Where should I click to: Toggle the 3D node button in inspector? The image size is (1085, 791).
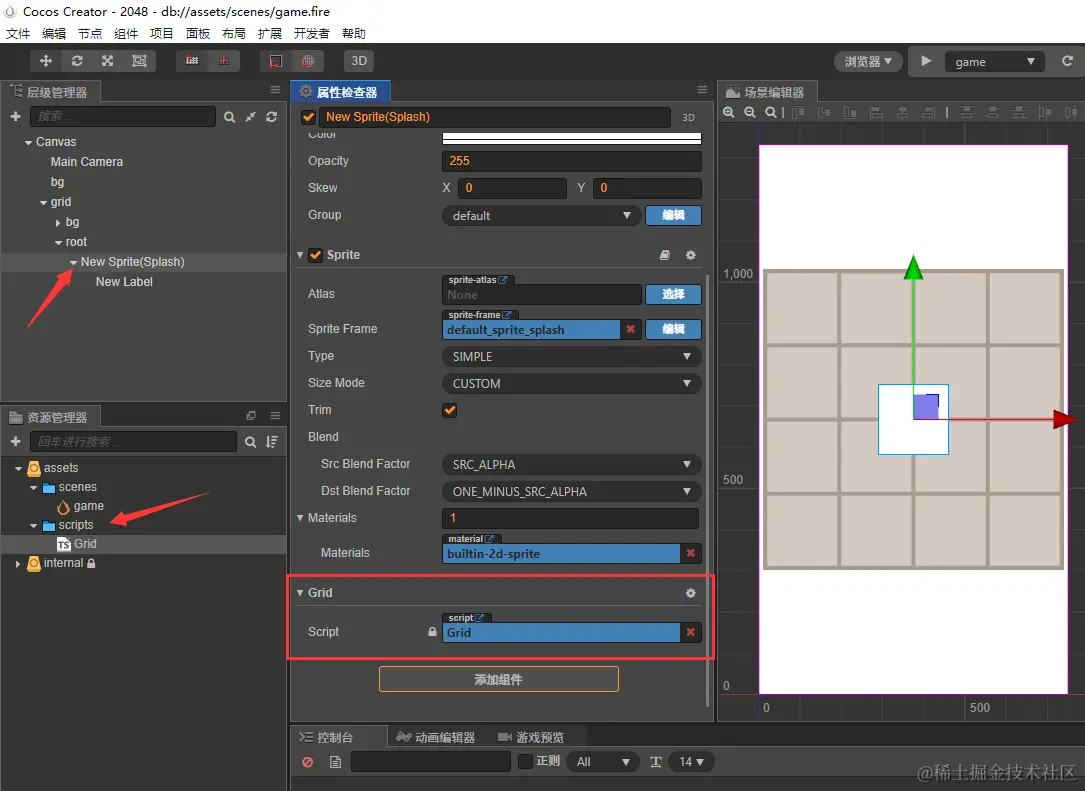[x=689, y=118]
